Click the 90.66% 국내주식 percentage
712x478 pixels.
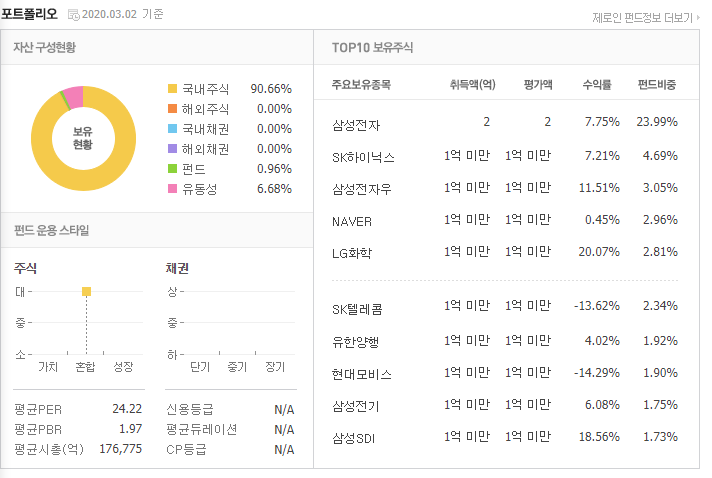coord(271,89)
